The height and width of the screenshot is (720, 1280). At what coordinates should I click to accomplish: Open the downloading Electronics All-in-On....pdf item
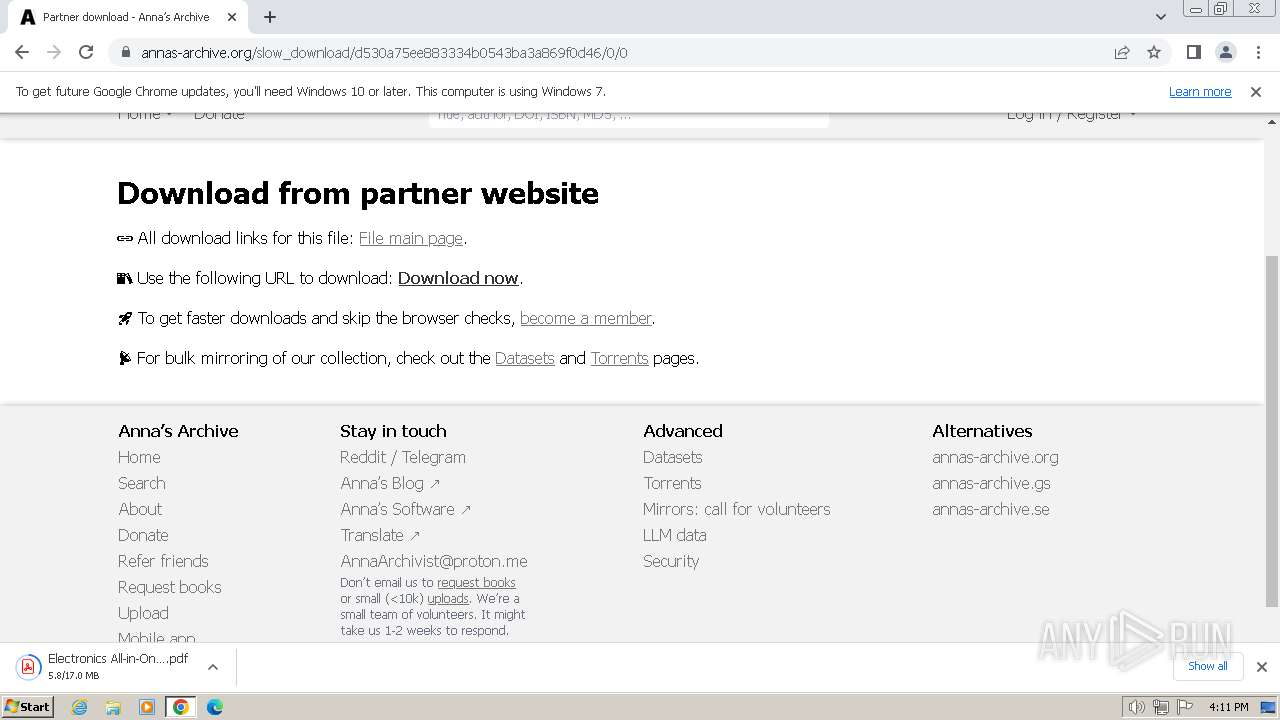tap(105, 666)
